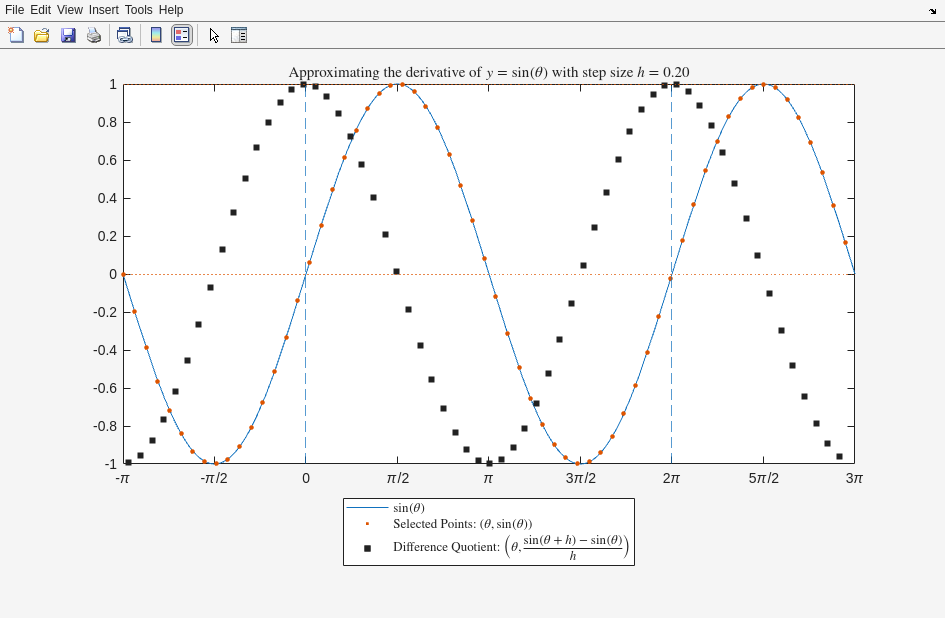Save the figure using the floppy disk icon

point(68,35)
